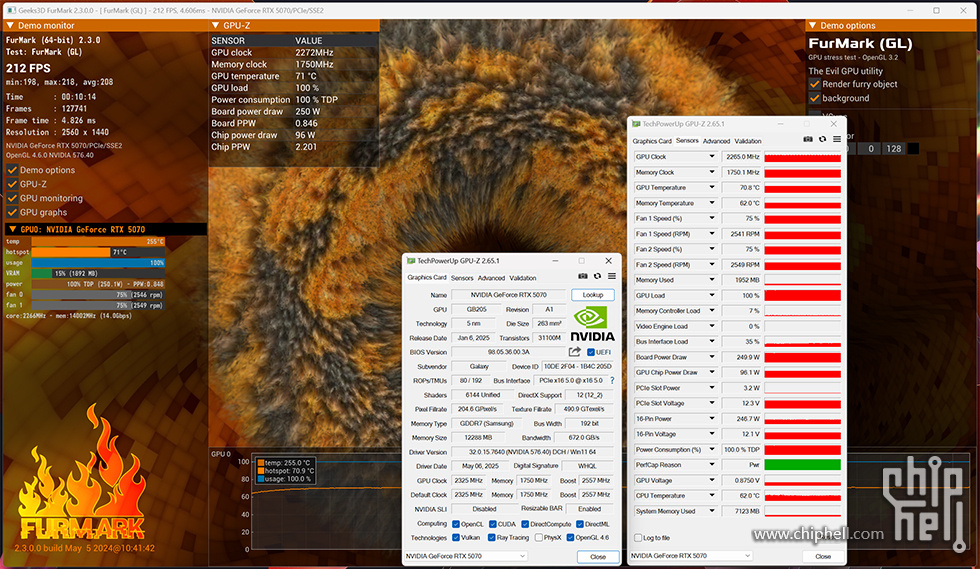Click the NVIDIA logo in GPU-Z

[x=592, y=323]
